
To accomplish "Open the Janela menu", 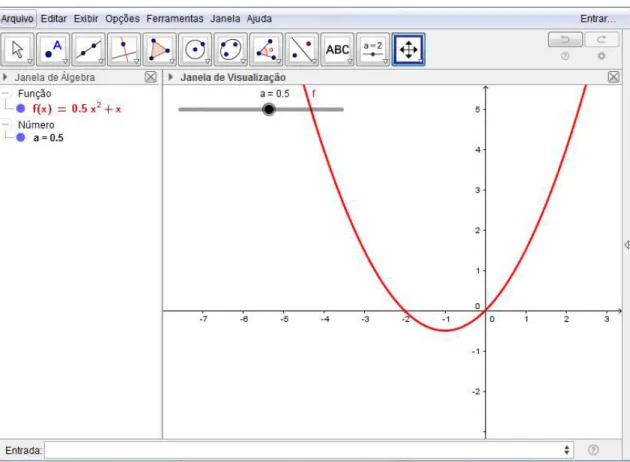I will point(225,18).
